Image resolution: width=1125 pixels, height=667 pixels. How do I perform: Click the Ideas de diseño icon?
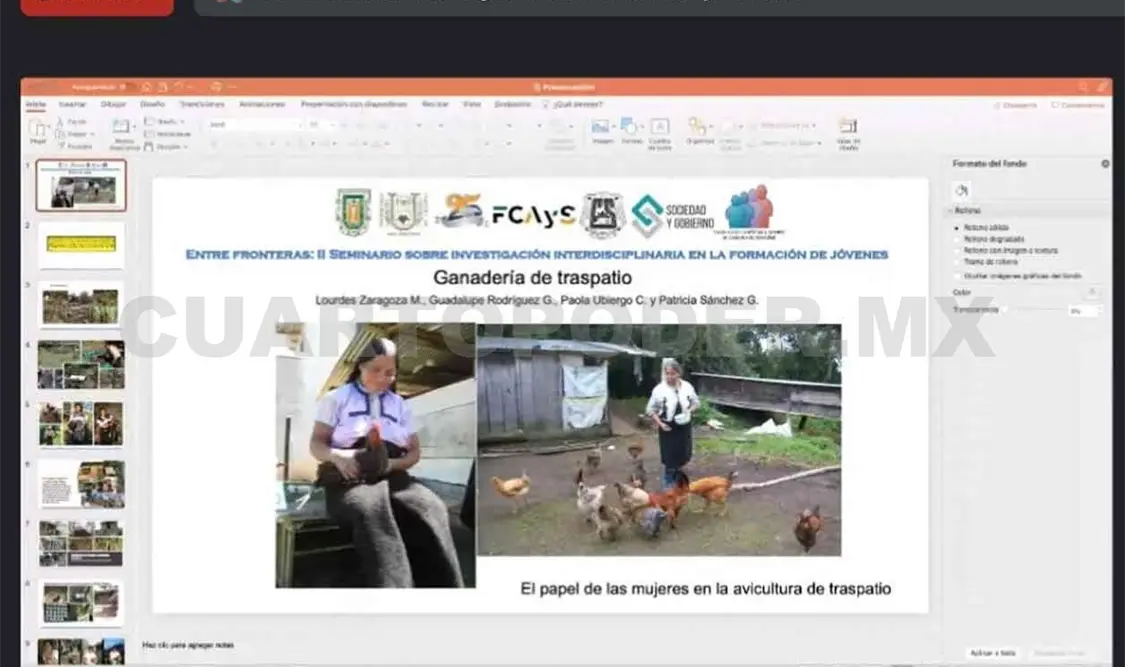(x=848, y=128)
